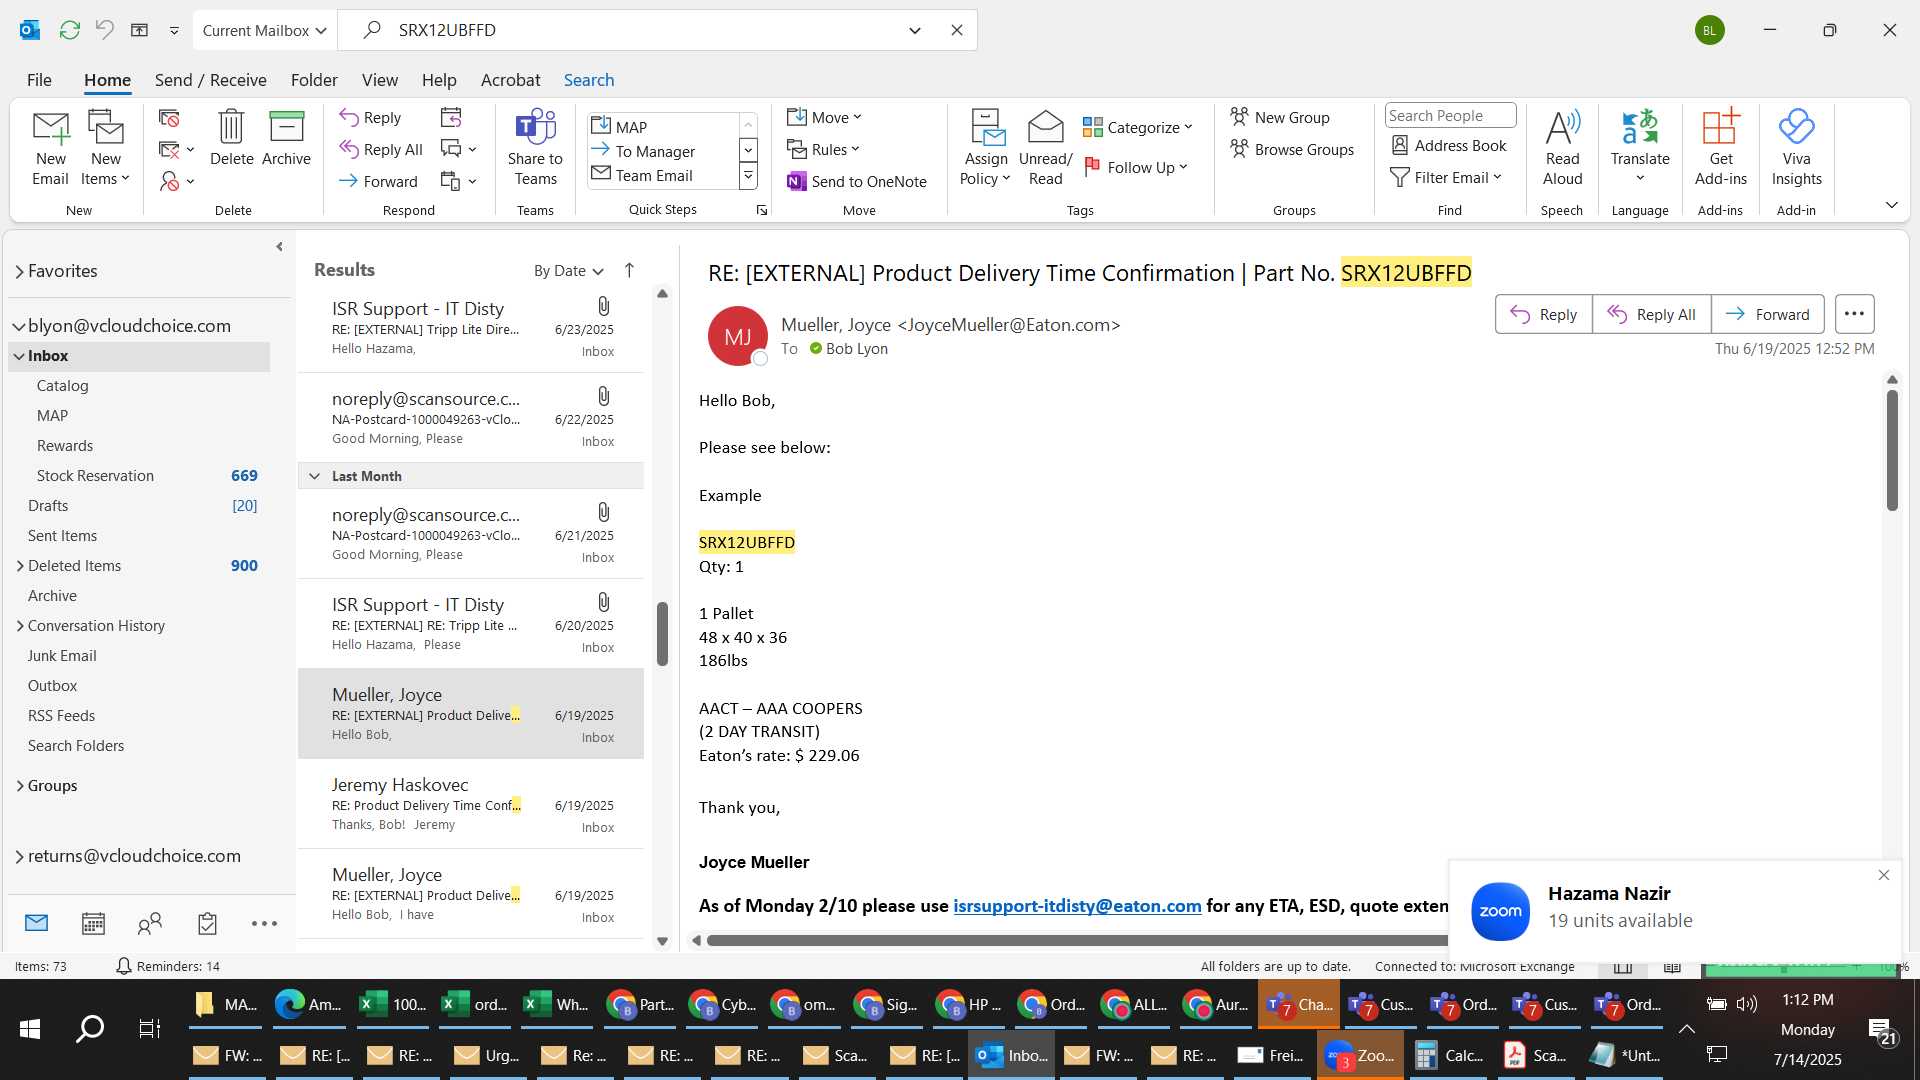Toggle sort order arrow
This screenshot has width=1920, height=1080.
pos(629,270)
